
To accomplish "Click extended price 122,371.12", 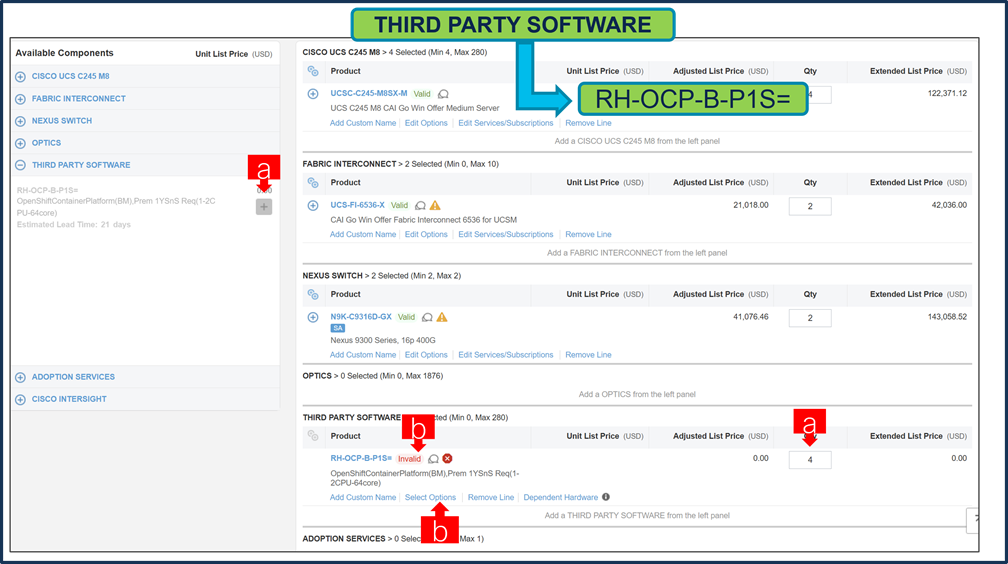I will [947, 93].
